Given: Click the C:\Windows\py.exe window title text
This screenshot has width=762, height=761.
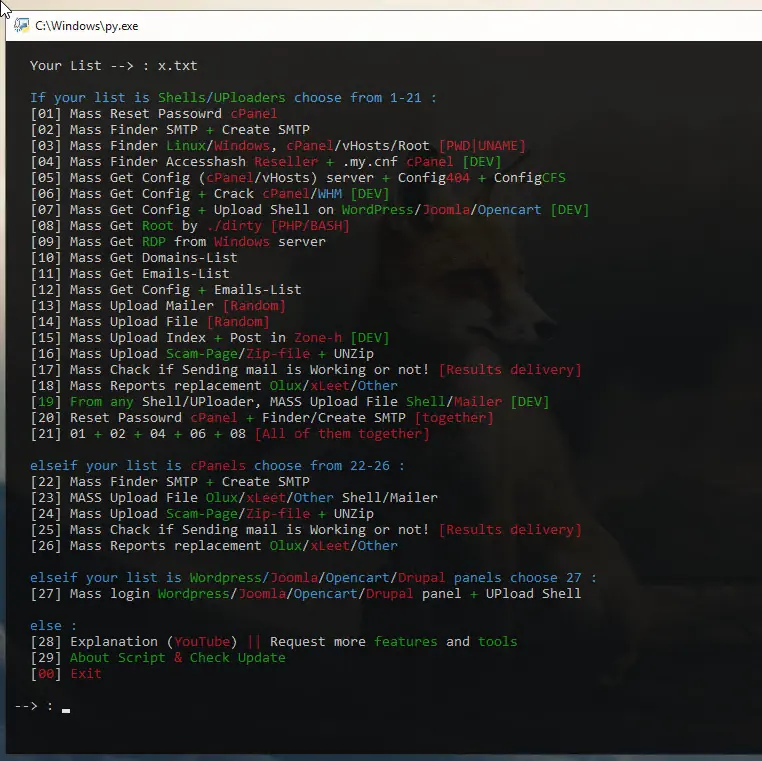Looking at the screenshot, I should click(x=87, y=26).
